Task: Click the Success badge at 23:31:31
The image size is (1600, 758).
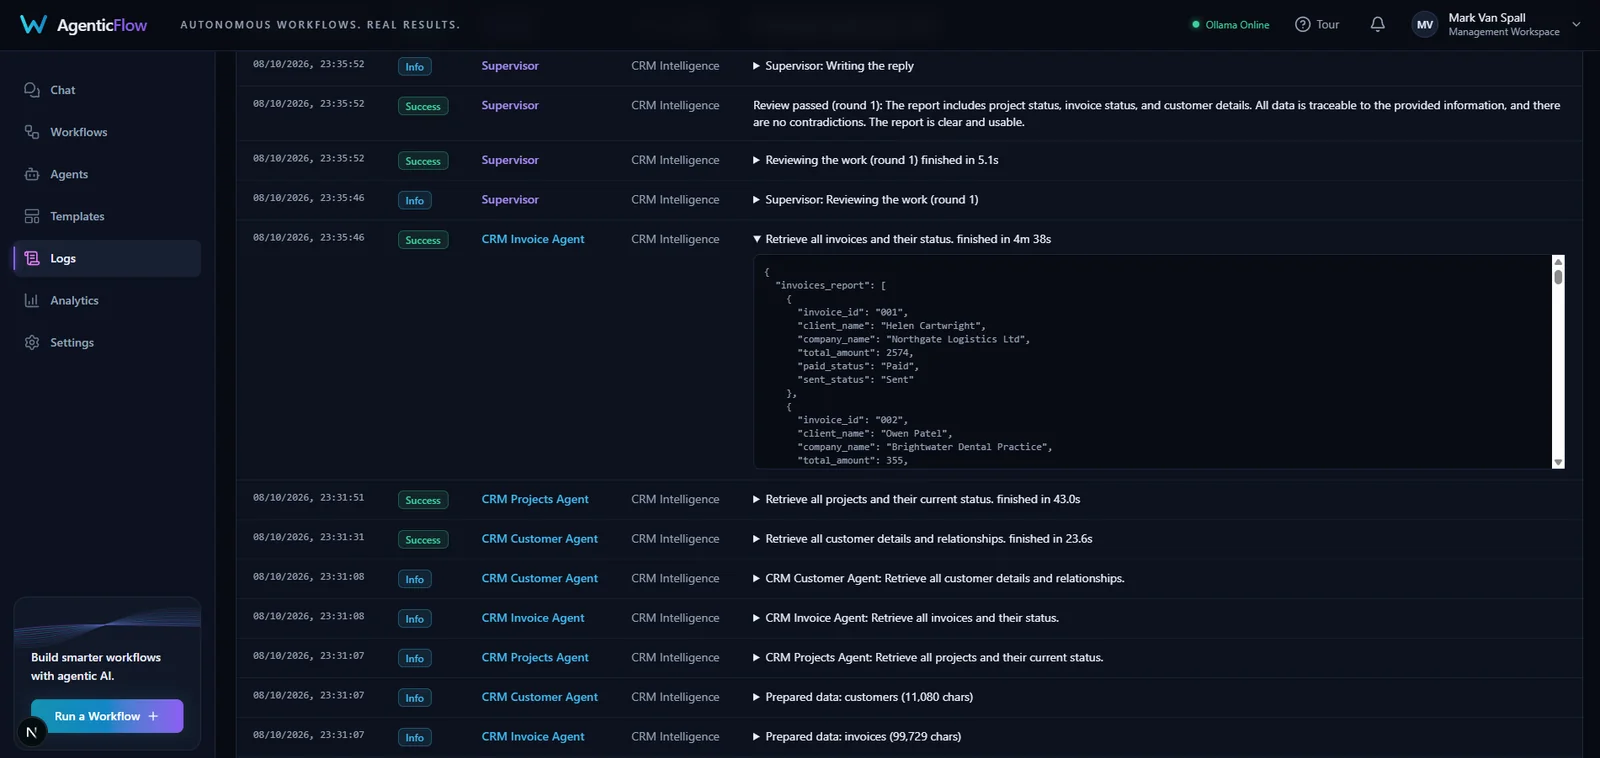Action: click(x=423, y=540)
